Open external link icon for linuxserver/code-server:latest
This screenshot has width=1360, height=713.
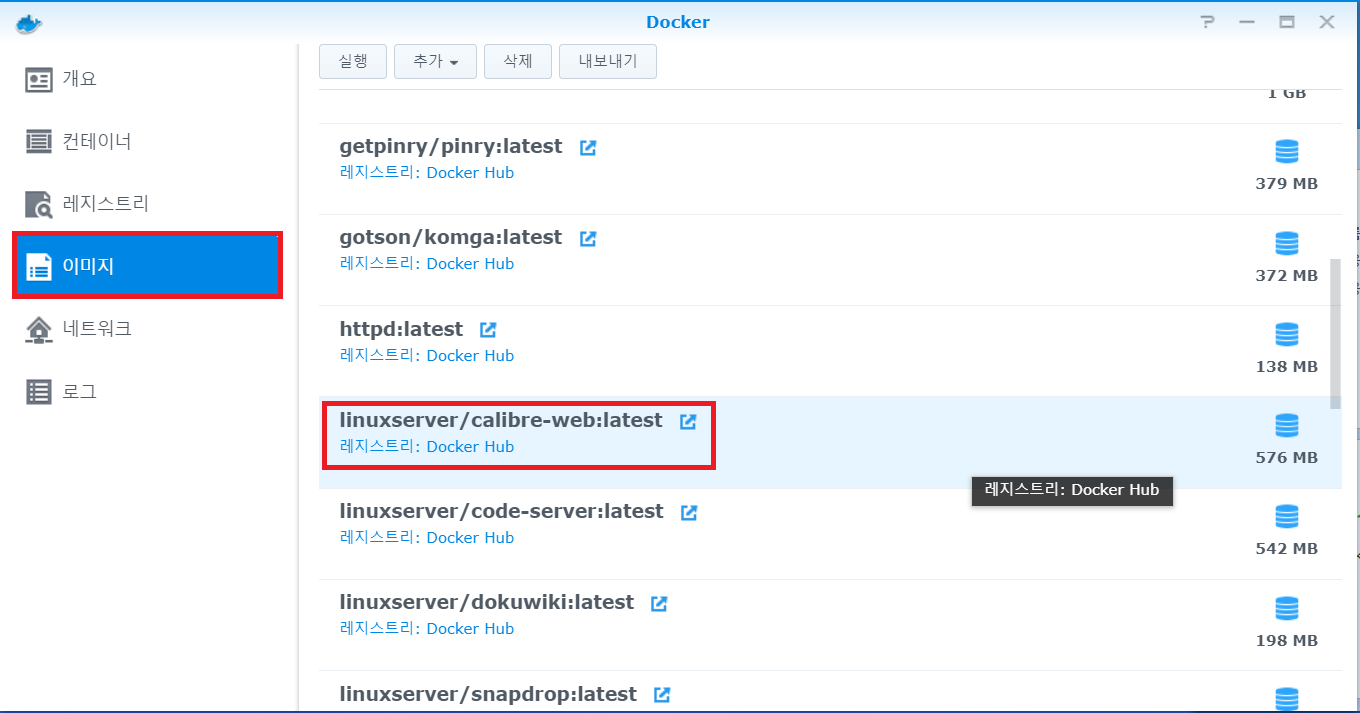point(689,512)
